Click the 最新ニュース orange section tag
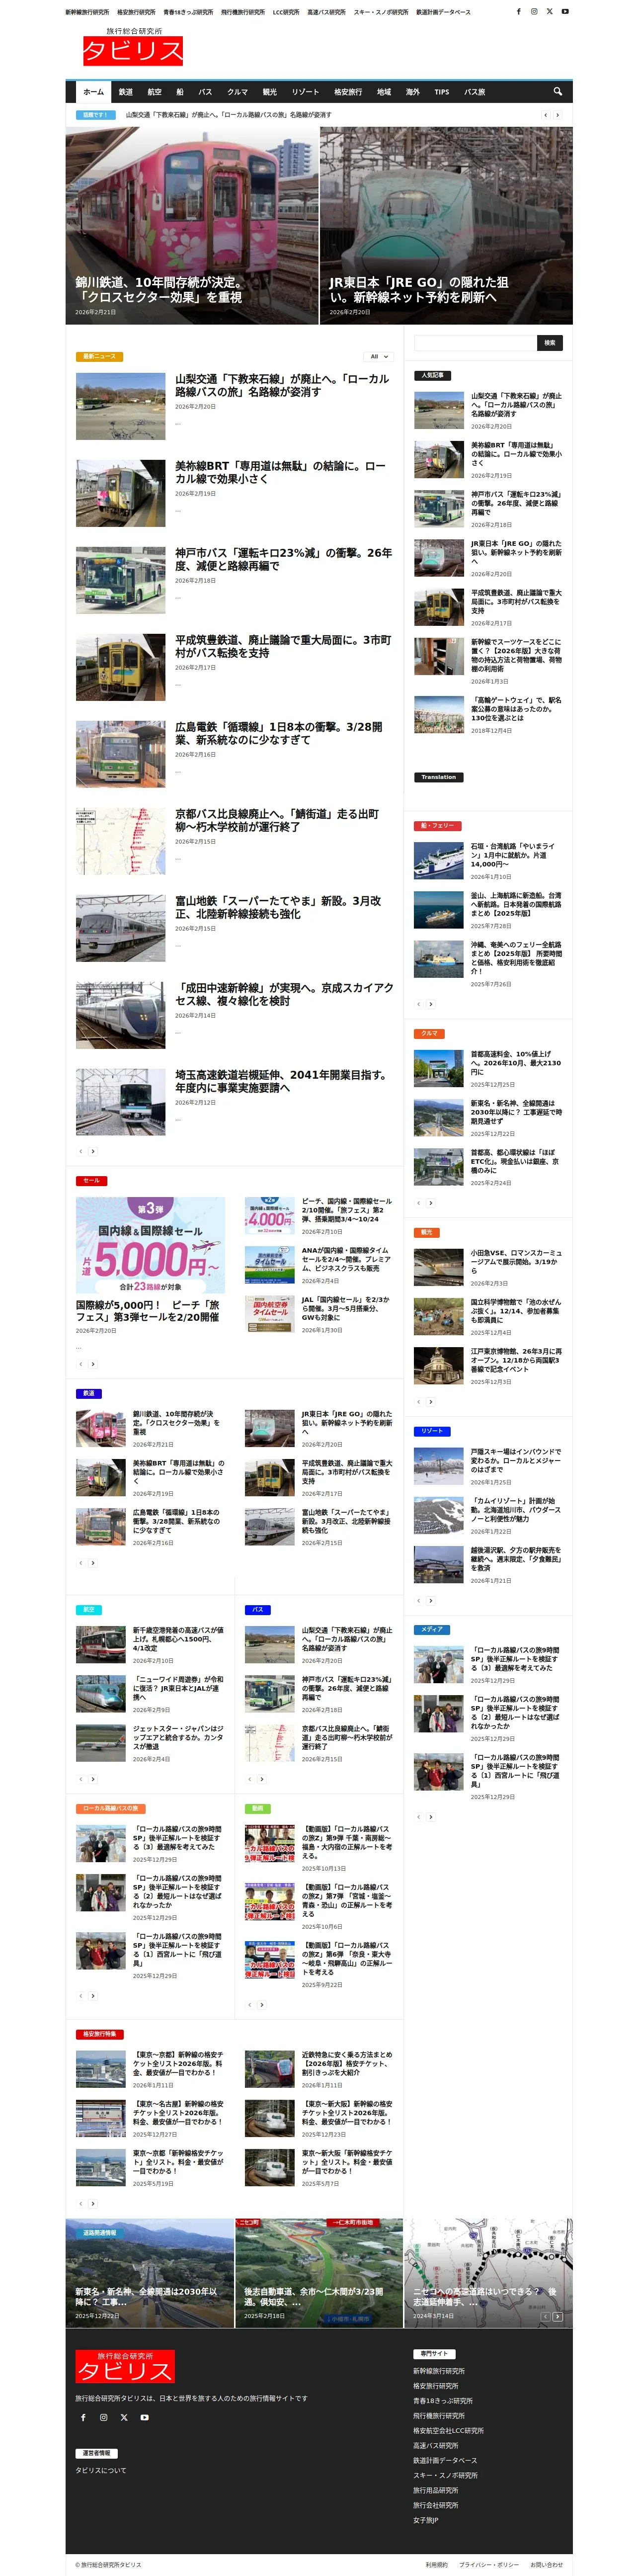Image resolution: width=638 pixels, height=2576 pixels. click(x=99, y=356)
